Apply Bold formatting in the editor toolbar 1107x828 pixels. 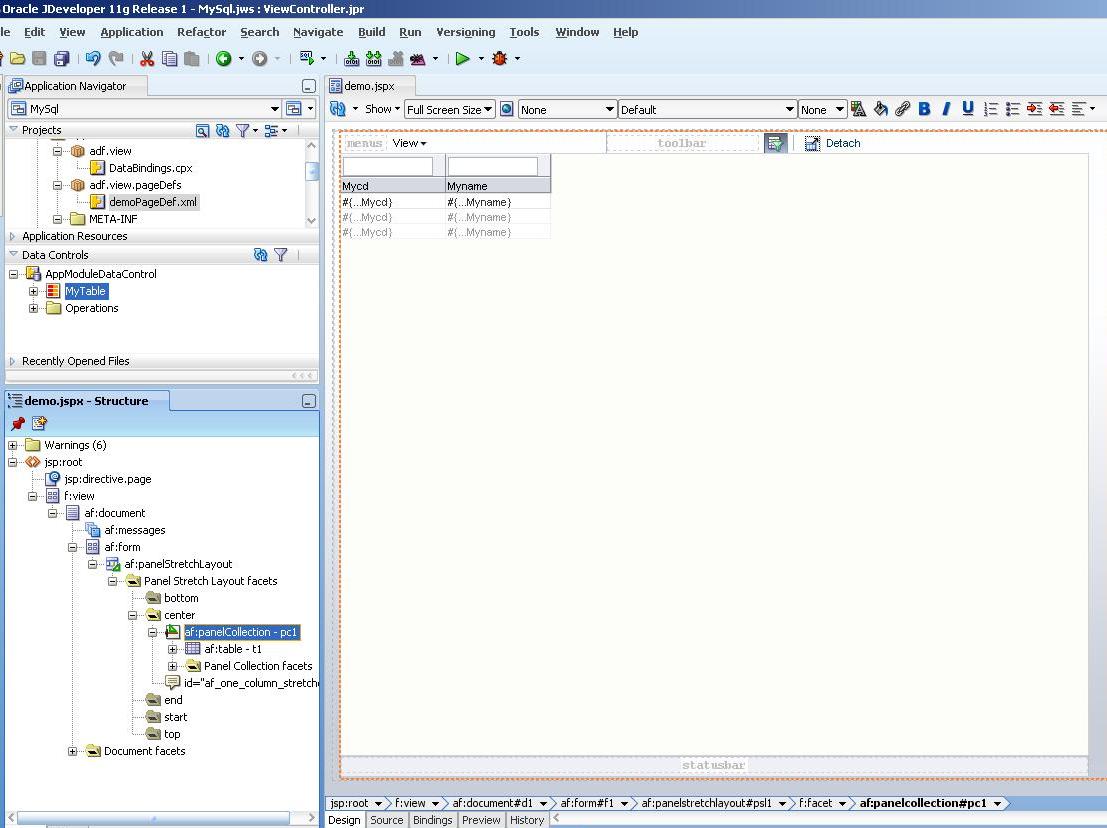click(x=924, y=108)
